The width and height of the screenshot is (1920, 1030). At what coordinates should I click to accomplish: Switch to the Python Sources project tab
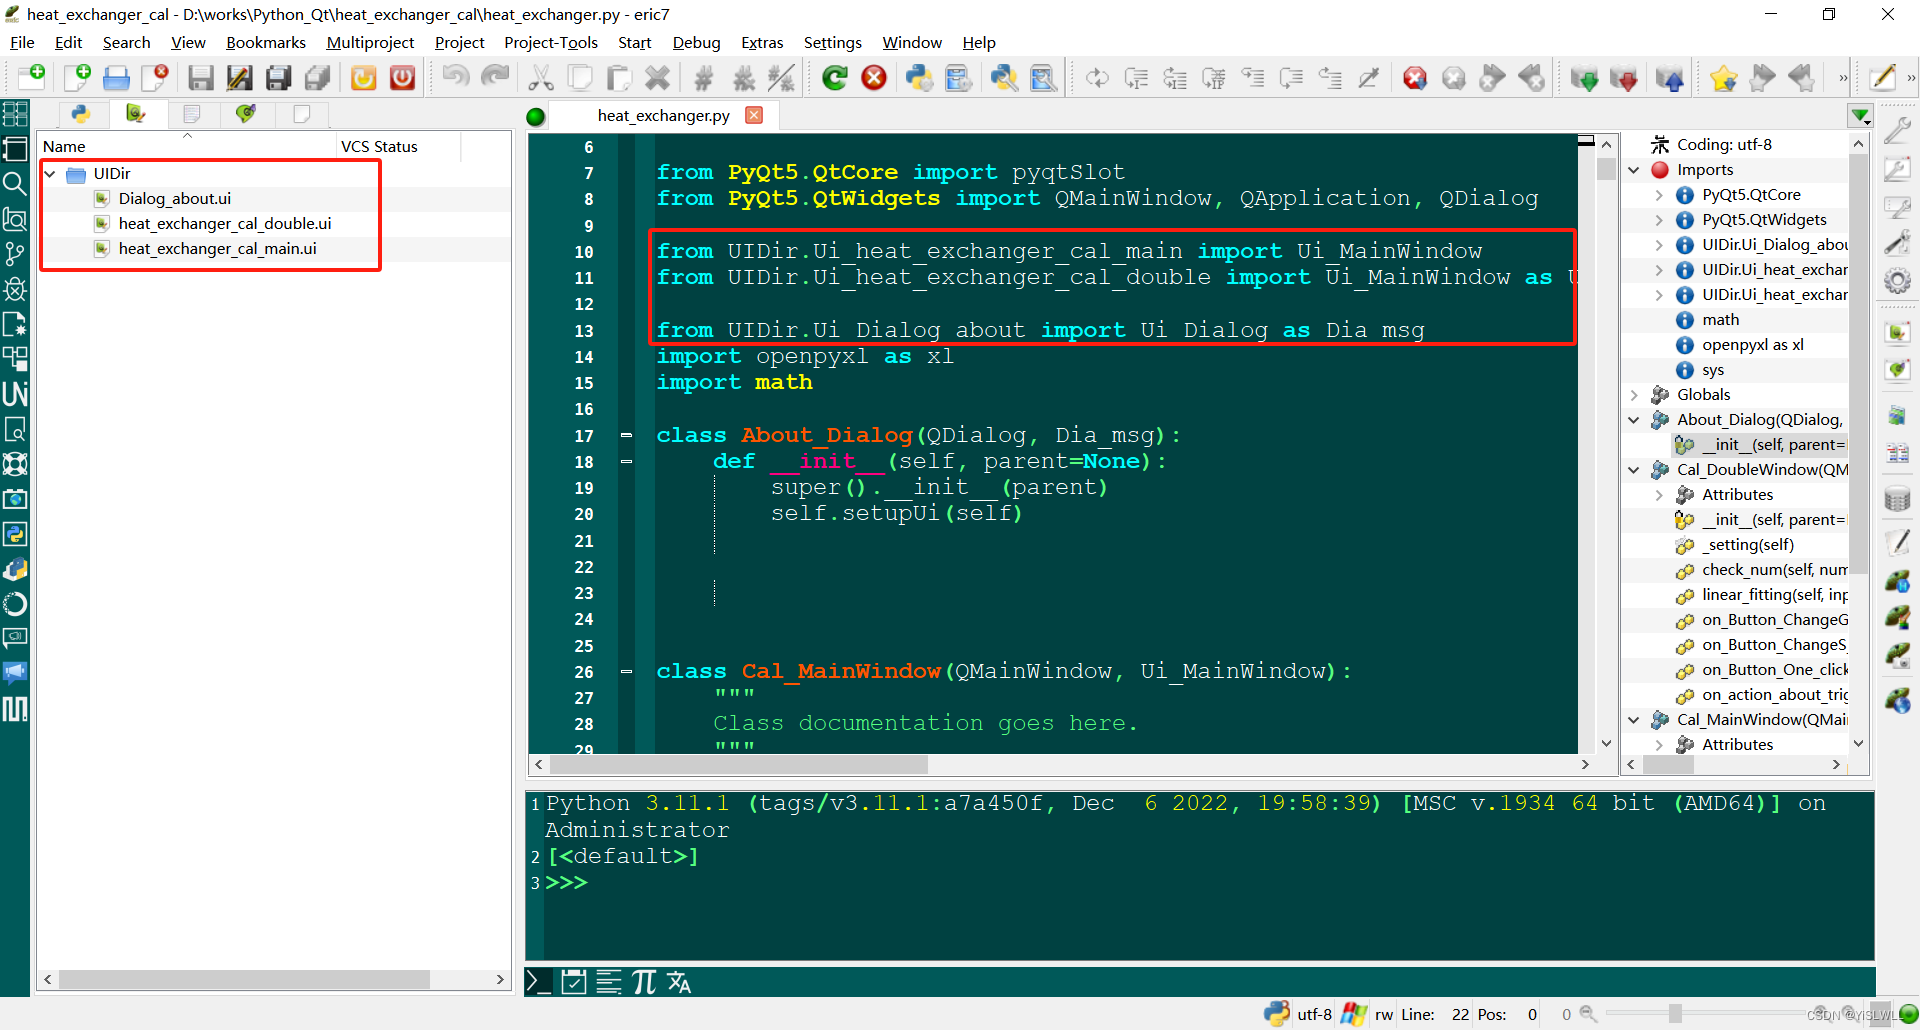(81, 114)
